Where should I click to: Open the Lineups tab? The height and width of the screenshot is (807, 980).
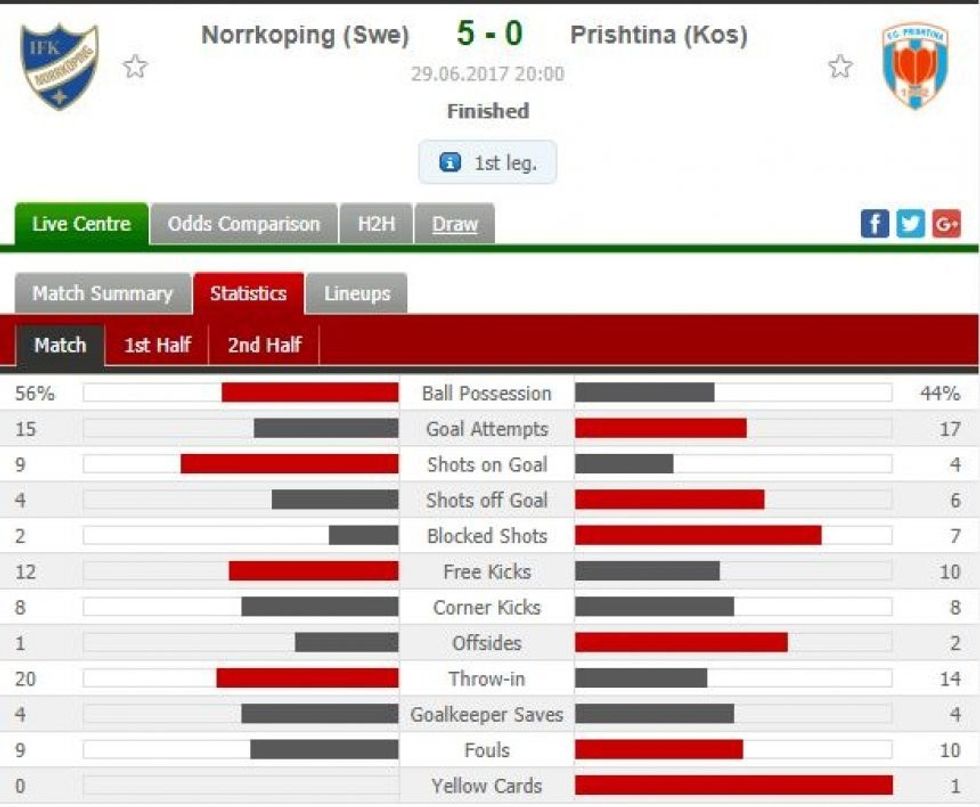coord(357,293)
